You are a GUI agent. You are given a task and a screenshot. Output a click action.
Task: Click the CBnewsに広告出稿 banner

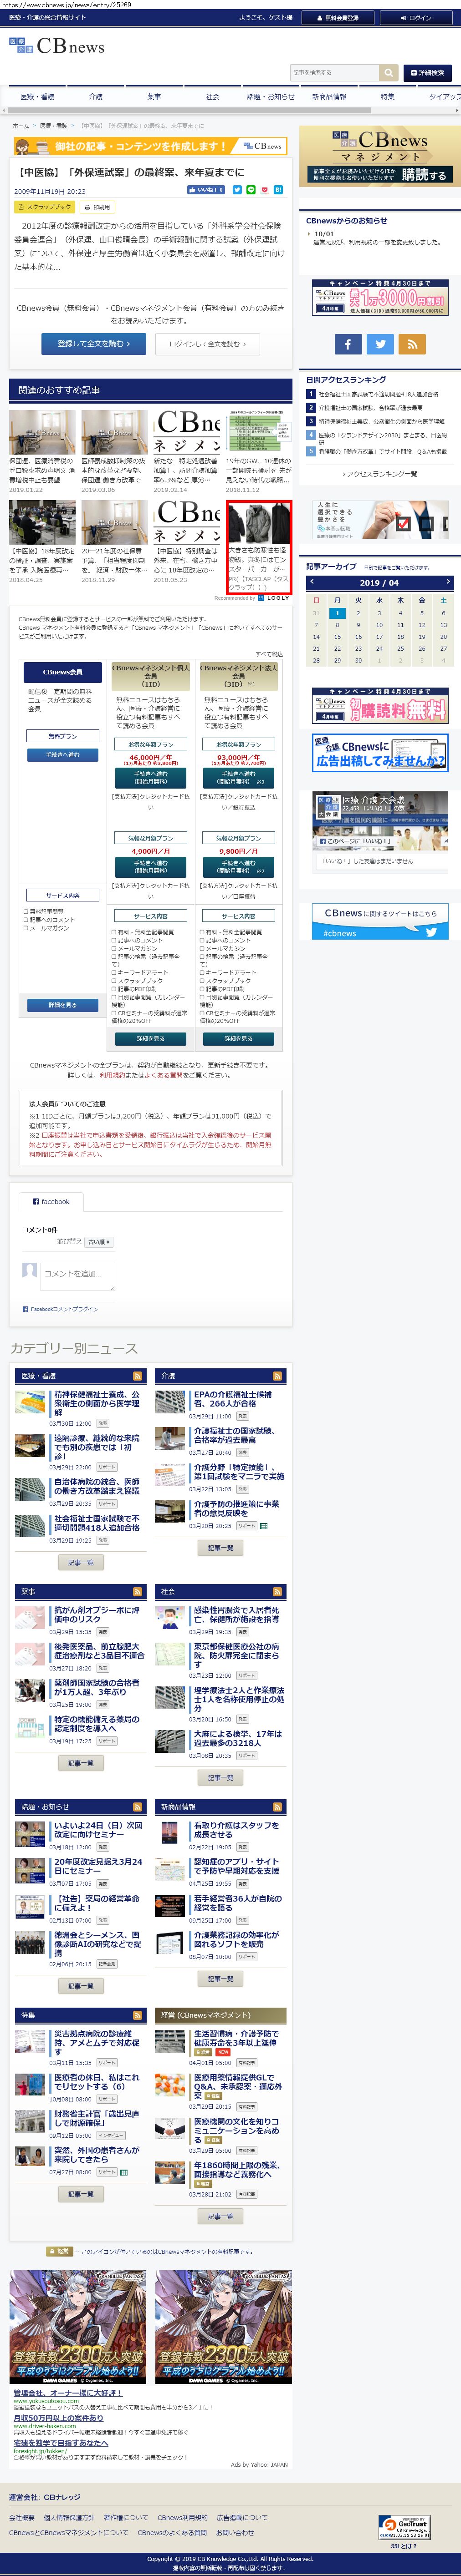click(x=379, y=753)
